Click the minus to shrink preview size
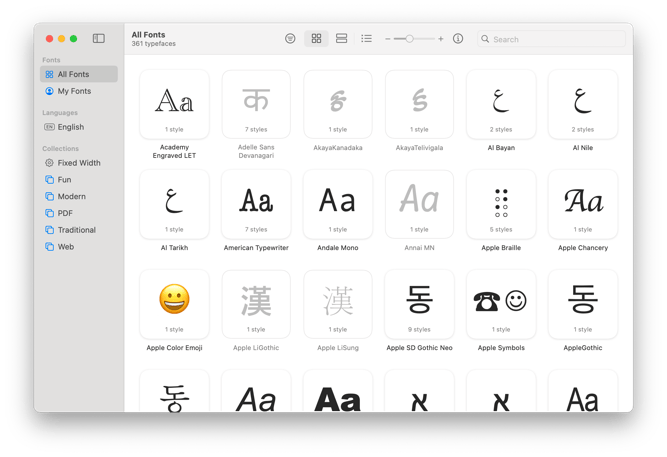667x457 pixels. 388,39
